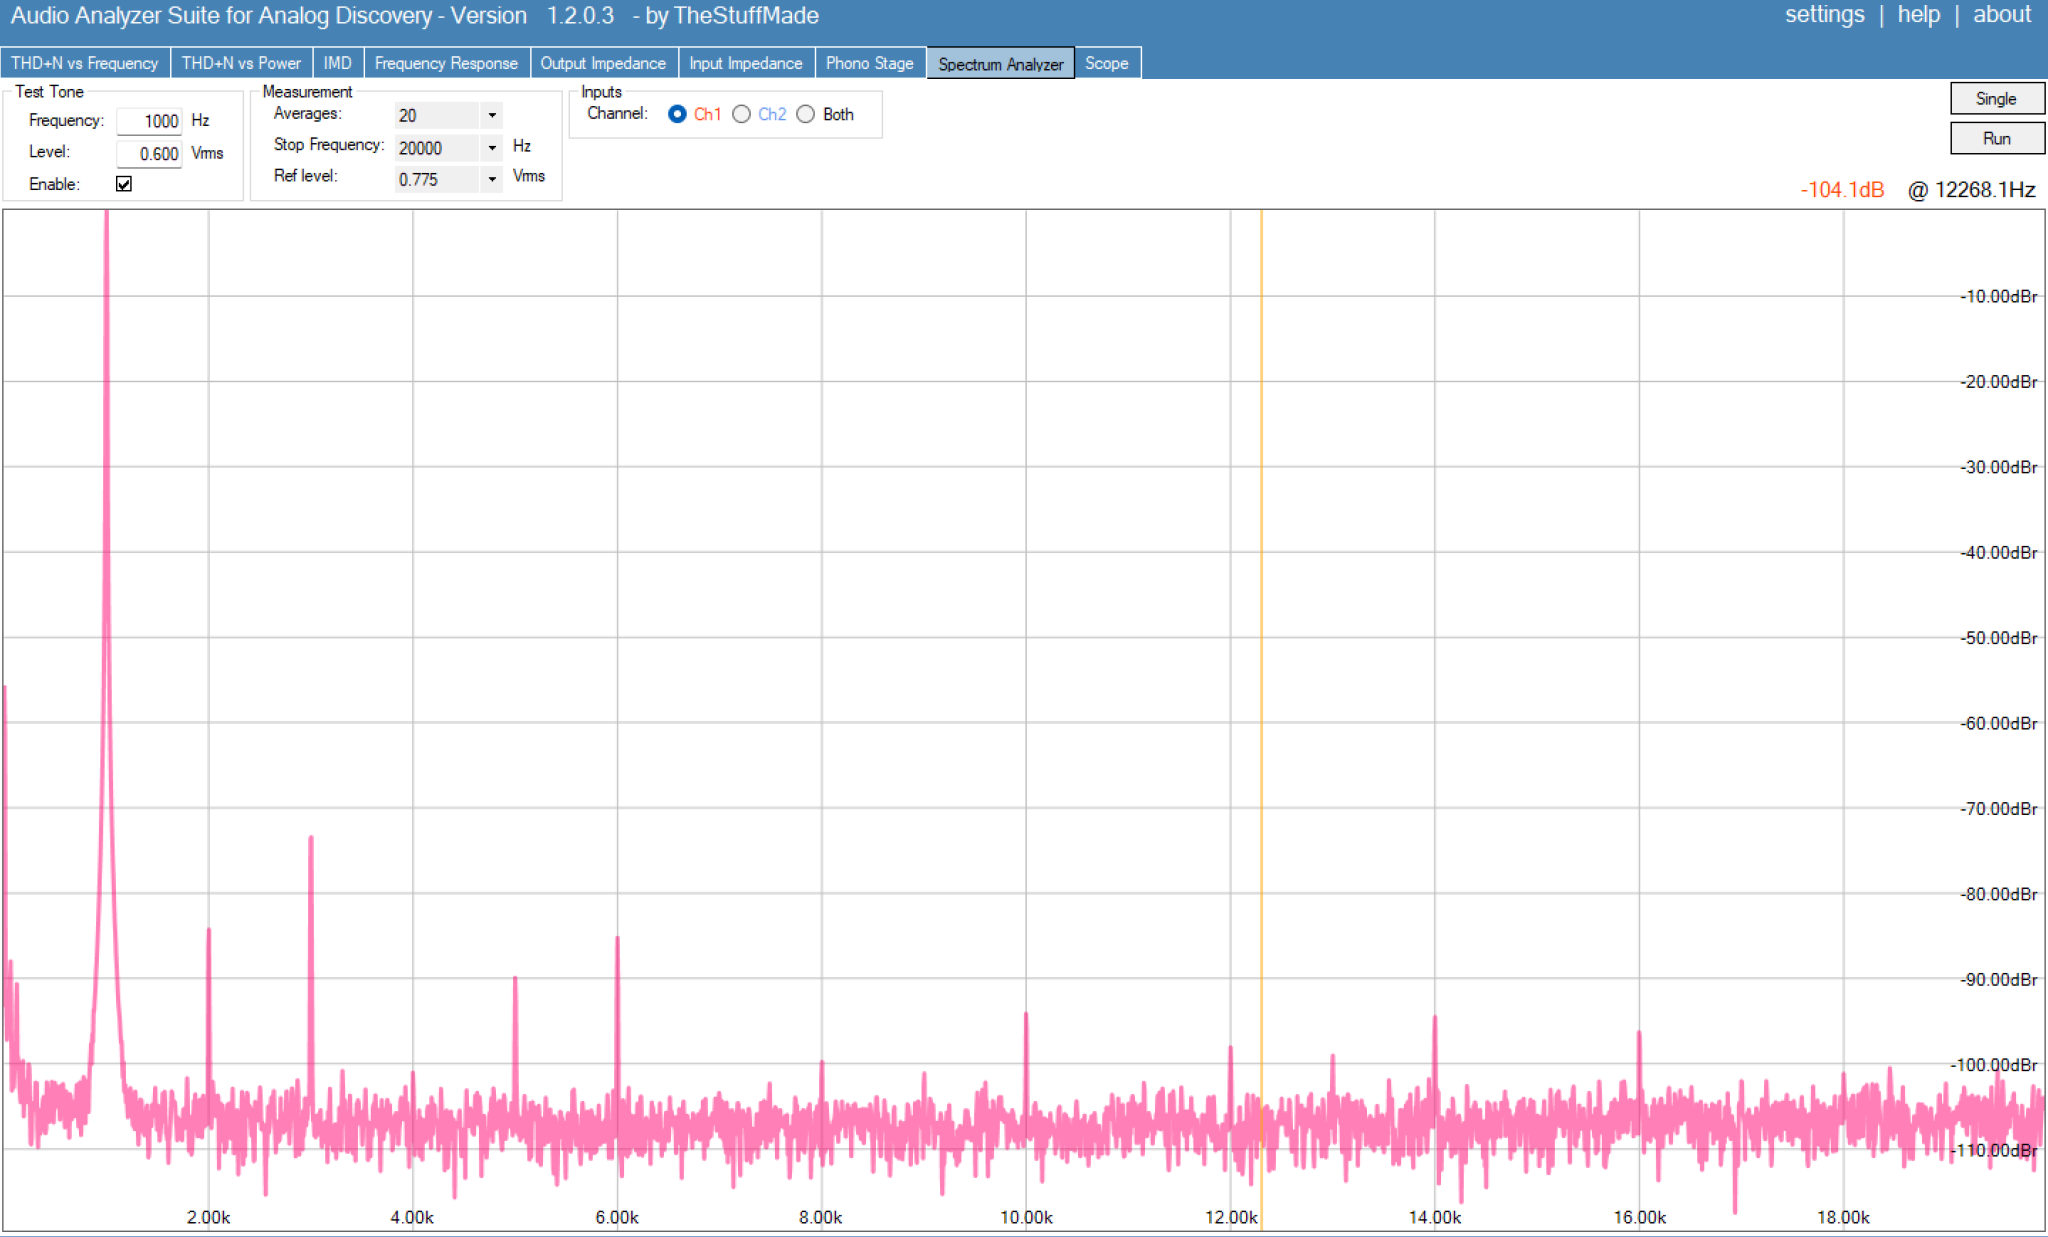Click the Single capture button
Screen dimensions: 2048x1237
pyautogui.click(x=1997, y=99)
